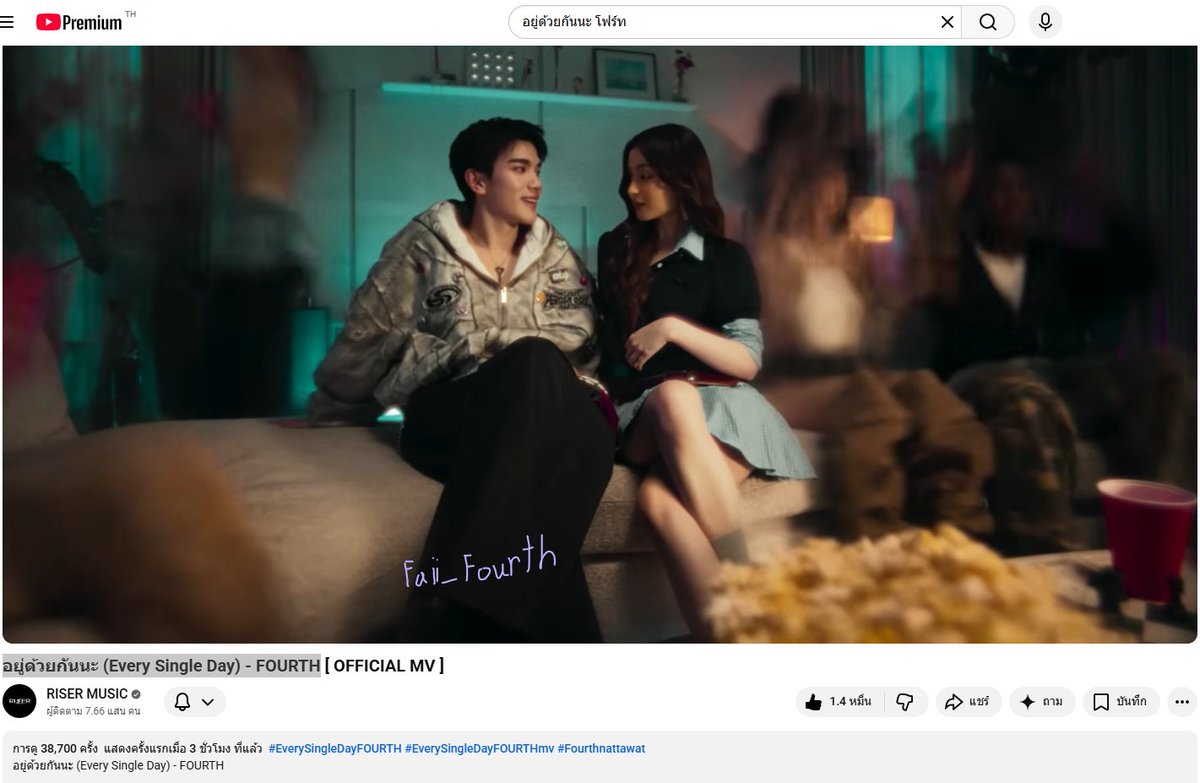Save the video with บันทึก
The image size is (1200, 783).
pos(1121,702)
